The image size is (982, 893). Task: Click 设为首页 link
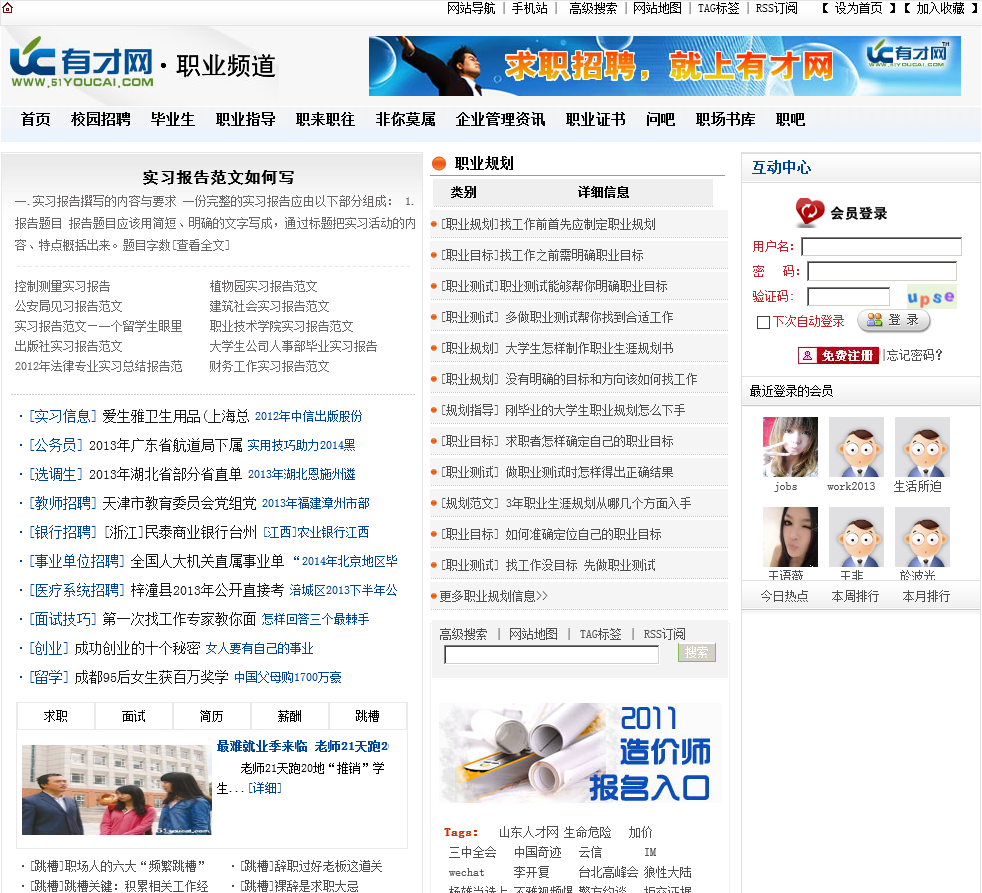pyautogui.click(x=858, y=8)
